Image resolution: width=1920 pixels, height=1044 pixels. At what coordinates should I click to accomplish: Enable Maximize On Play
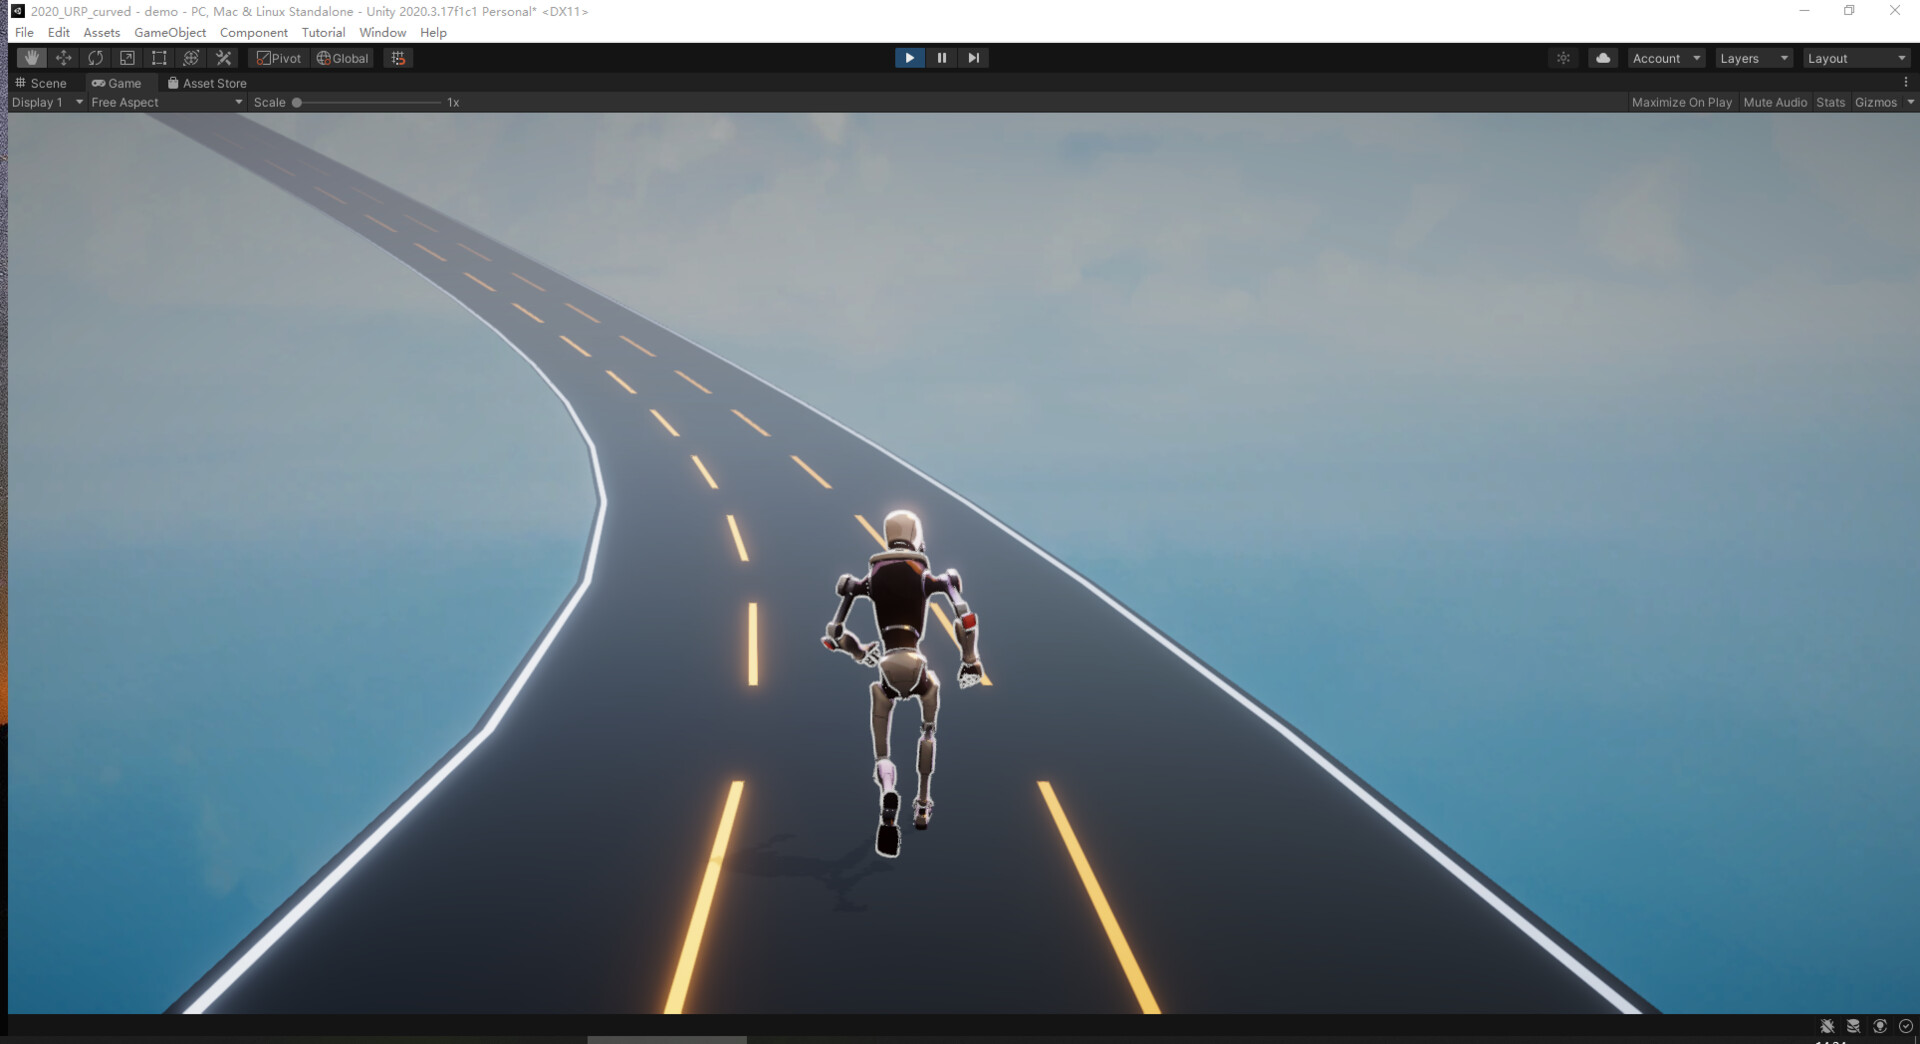1682,102
